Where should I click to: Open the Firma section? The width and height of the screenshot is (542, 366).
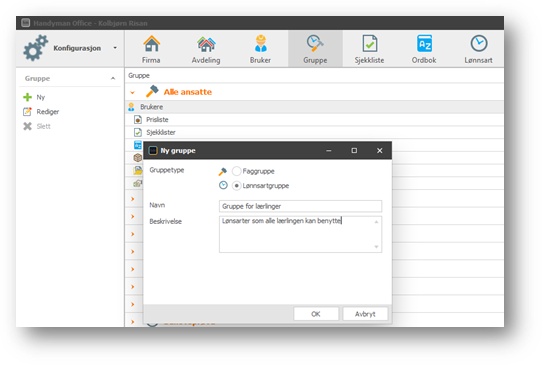[151, 49]
